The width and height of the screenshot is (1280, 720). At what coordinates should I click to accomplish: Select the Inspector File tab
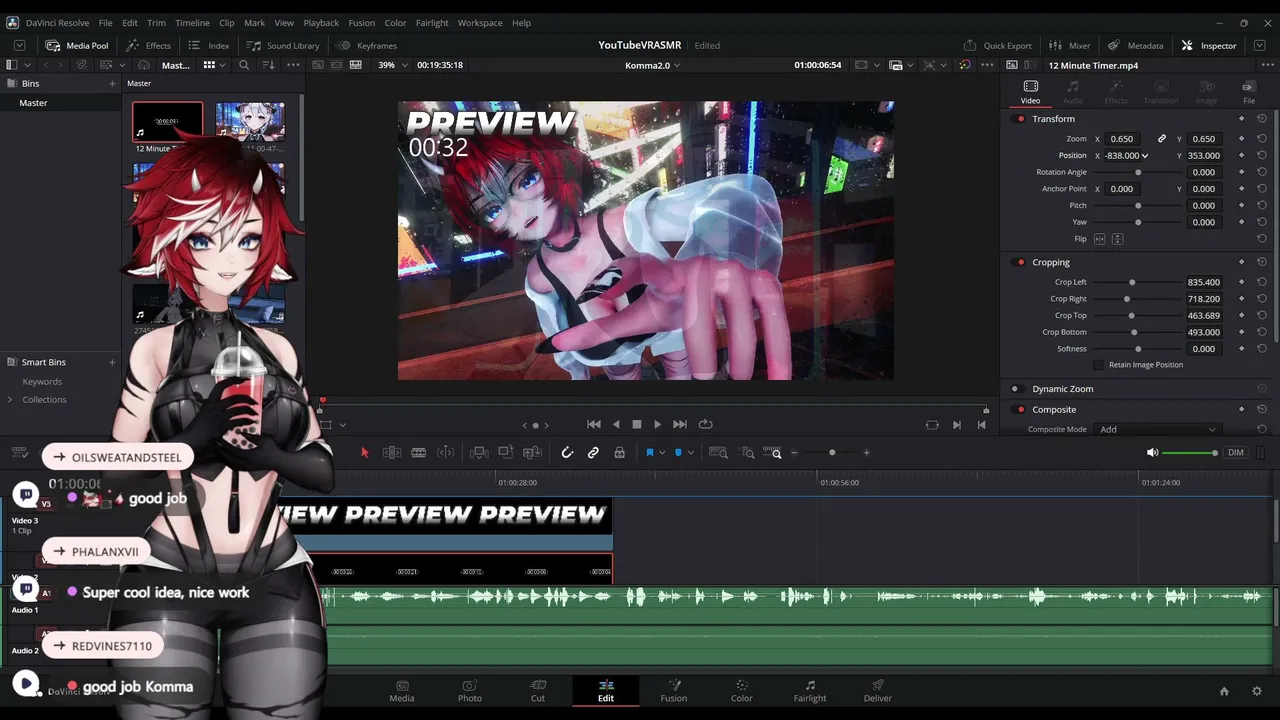(1249, 91)
